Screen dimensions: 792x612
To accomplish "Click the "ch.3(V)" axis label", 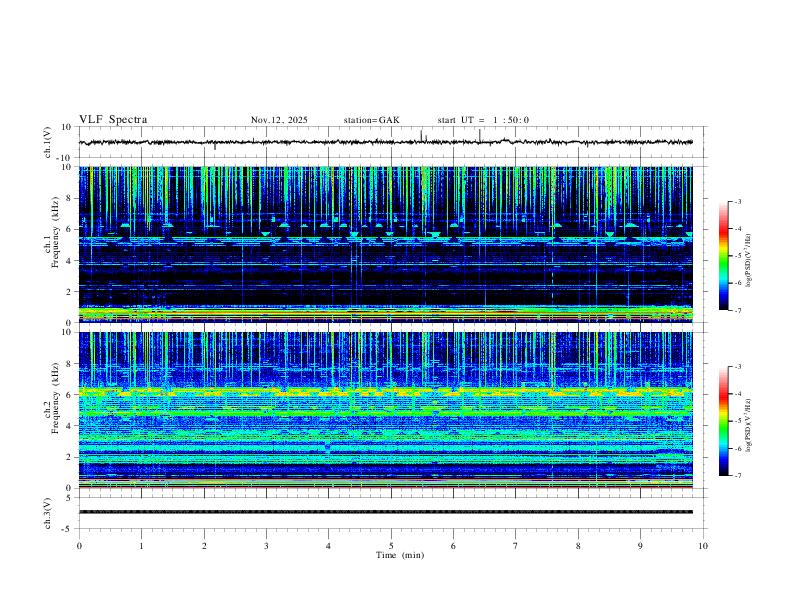I will click(x=48, y=513).
